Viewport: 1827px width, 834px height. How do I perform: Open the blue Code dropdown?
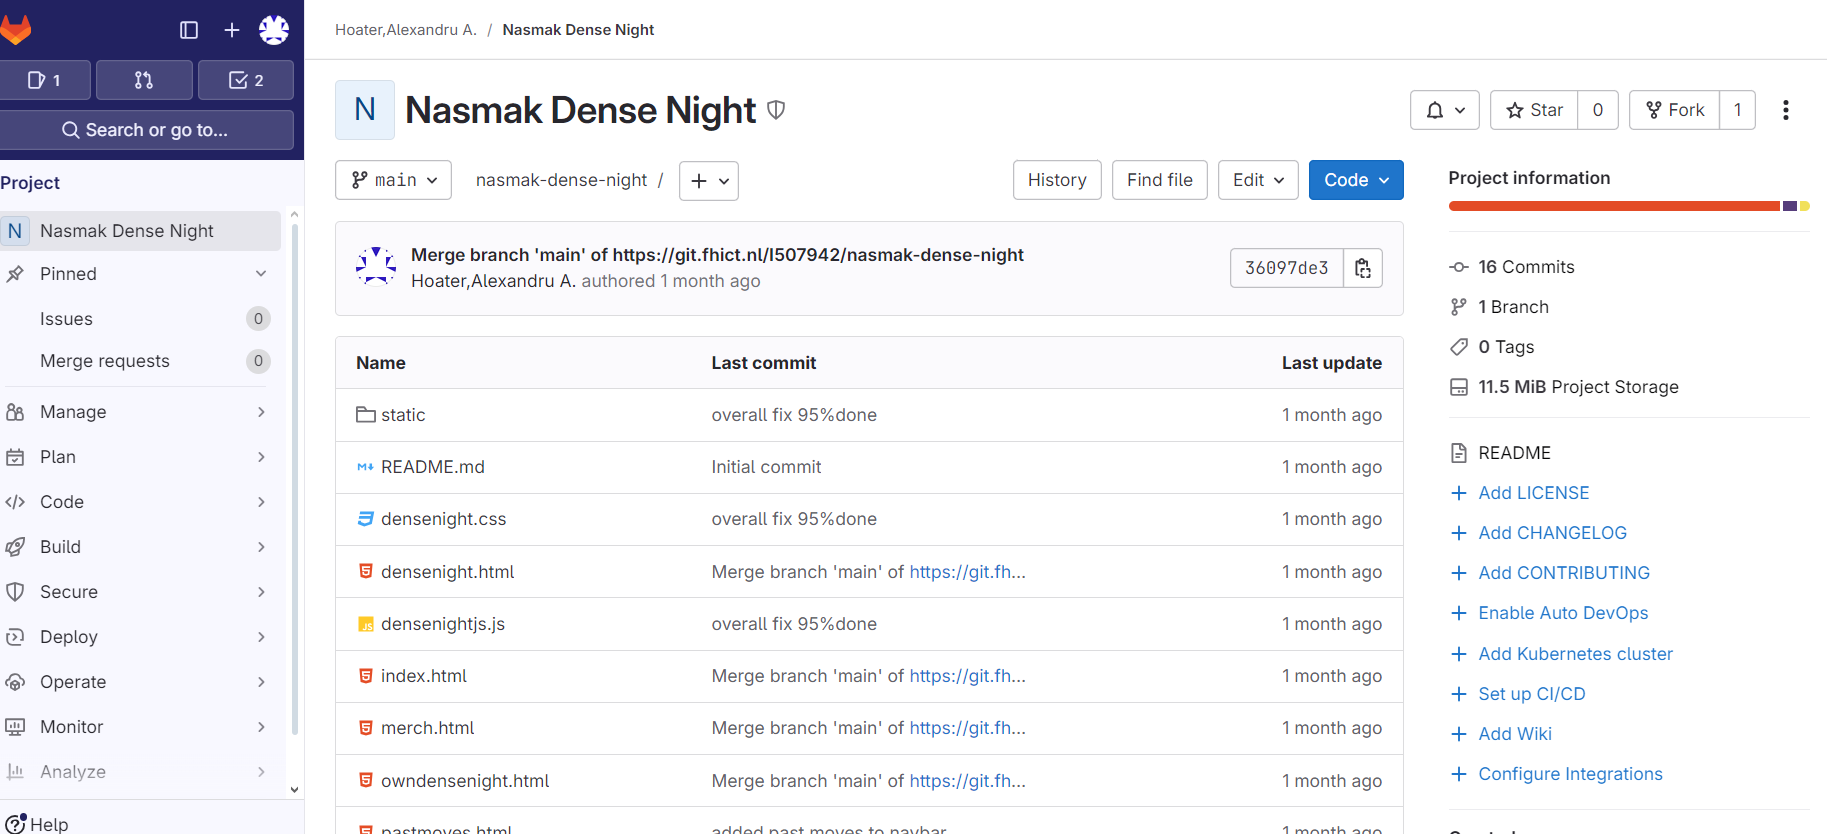(1355, 180)
